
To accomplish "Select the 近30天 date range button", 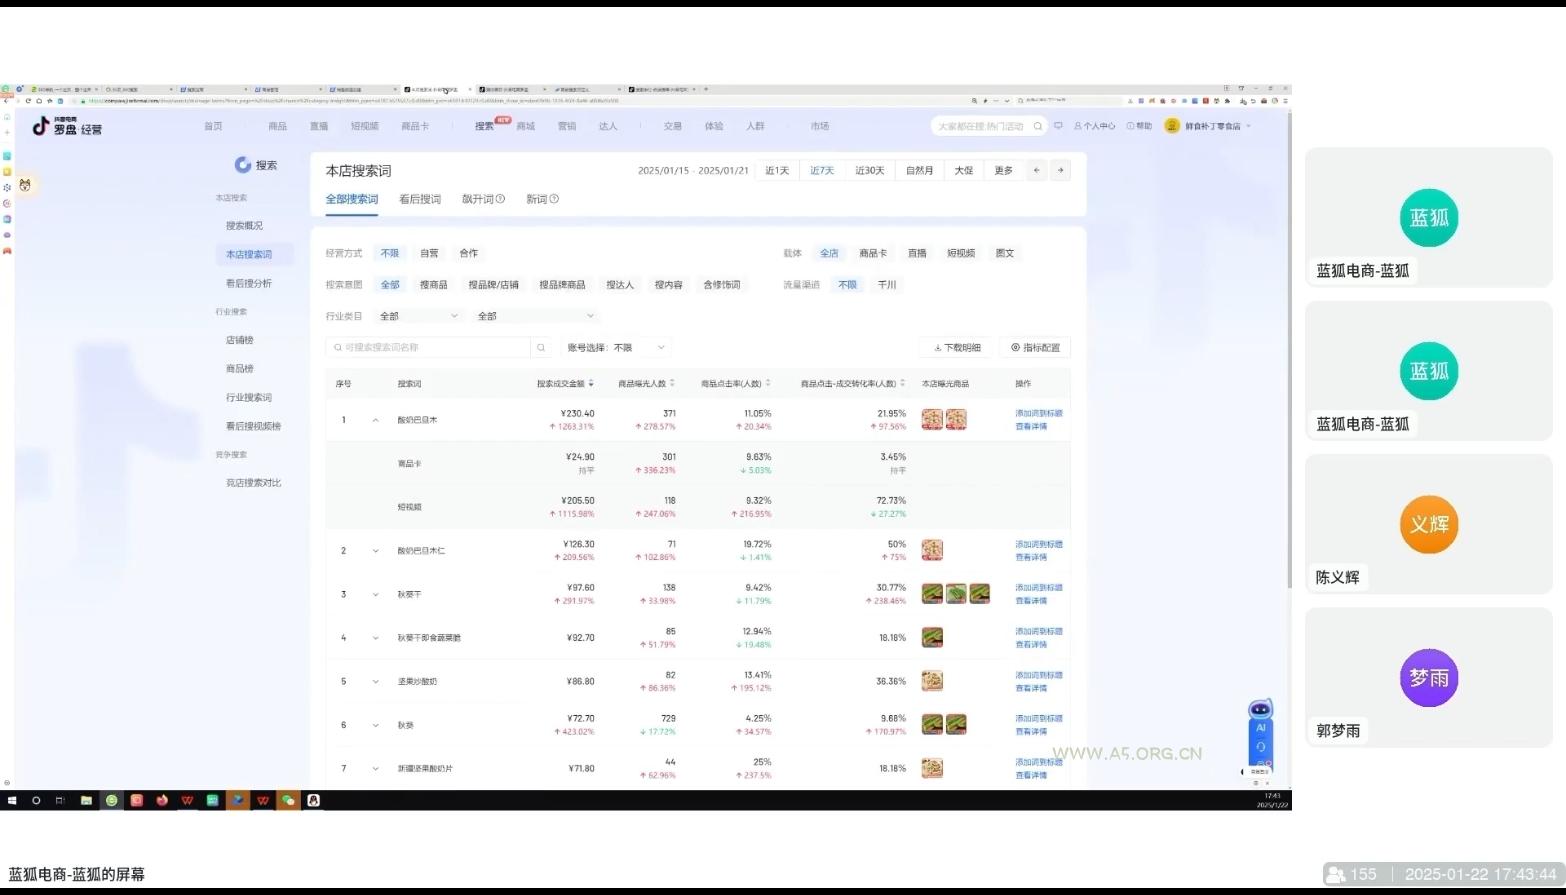I will [x=868, y=170].
